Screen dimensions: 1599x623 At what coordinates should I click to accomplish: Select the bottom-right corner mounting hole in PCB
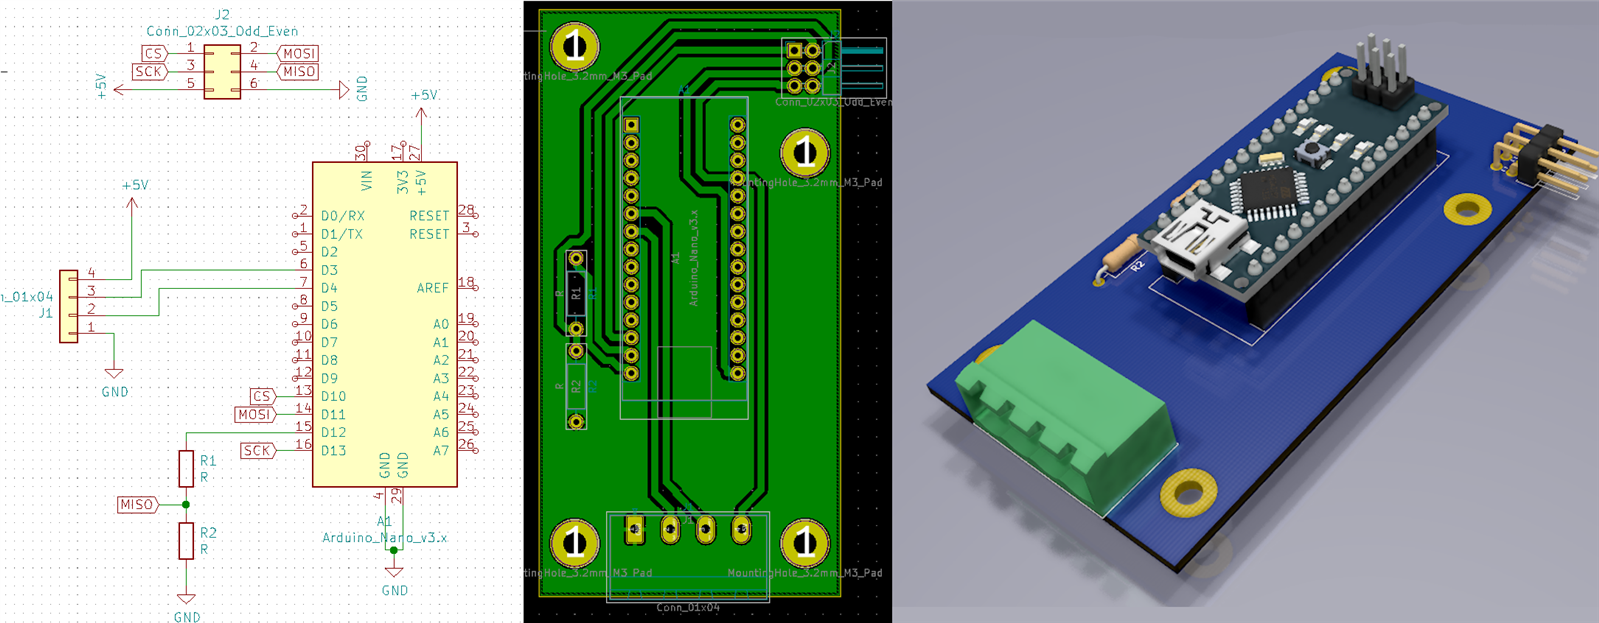805,543
